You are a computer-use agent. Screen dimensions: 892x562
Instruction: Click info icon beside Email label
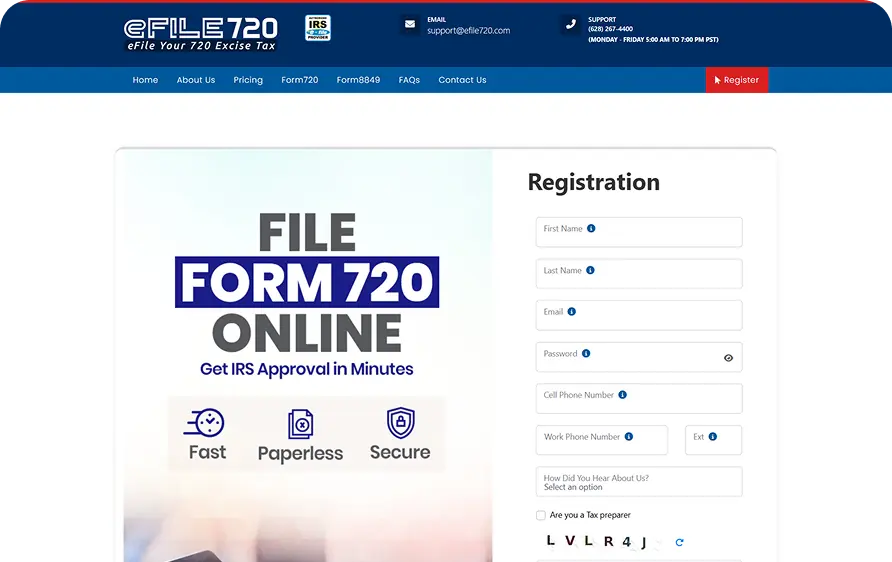pos(572,312)
